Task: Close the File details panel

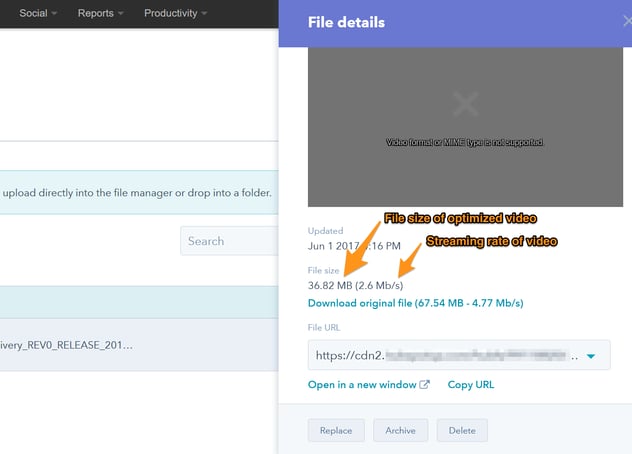Action: pos(626,21)
